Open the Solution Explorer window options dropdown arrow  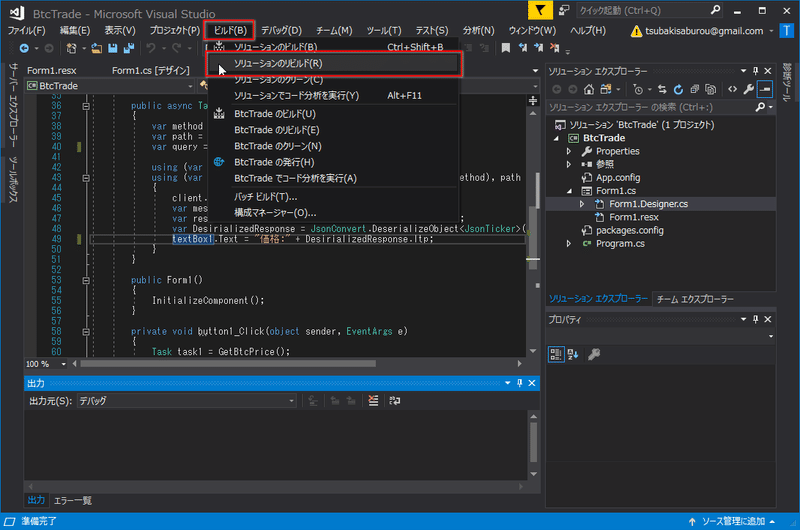click(743, 71)
